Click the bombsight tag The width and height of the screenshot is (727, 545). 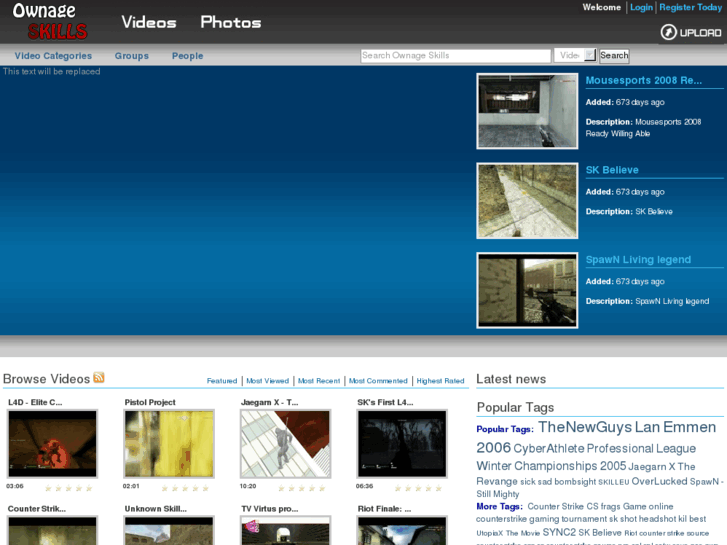pyautogui.click(x=575, y=482)
